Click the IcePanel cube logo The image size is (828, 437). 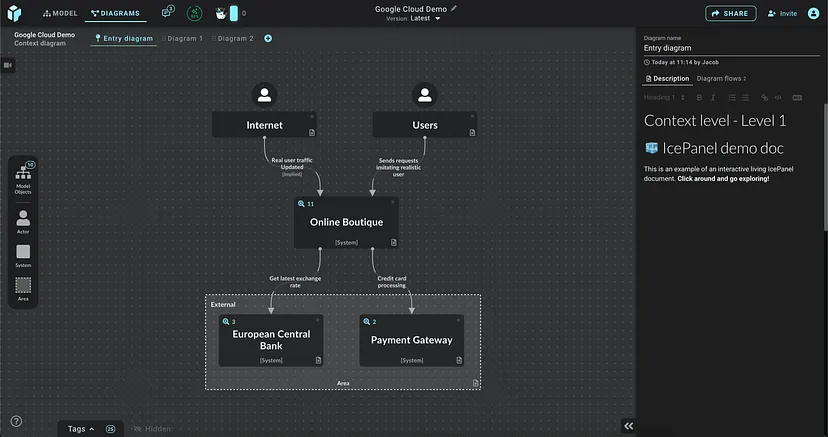tap(14, 13)
